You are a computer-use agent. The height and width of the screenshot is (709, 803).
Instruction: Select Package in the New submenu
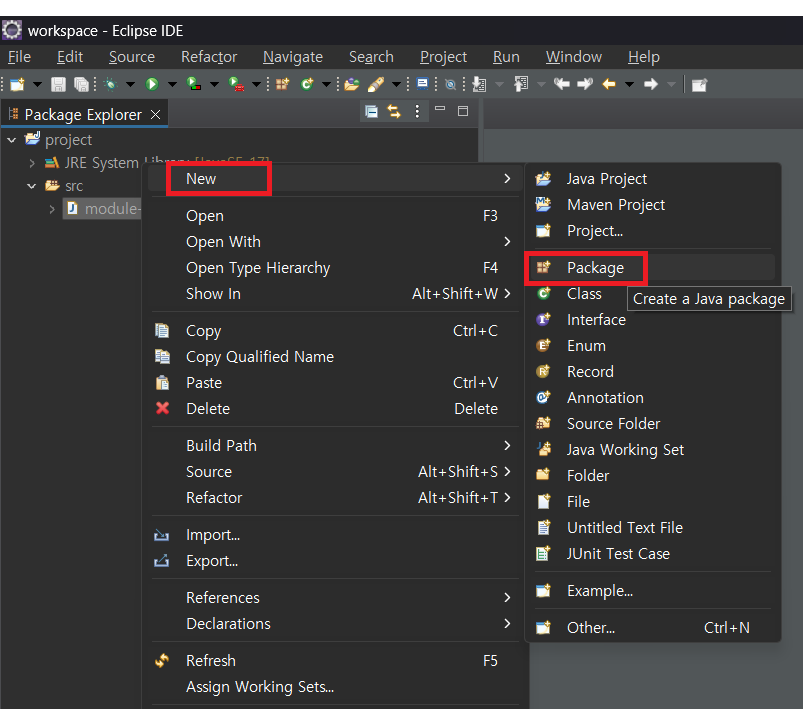pyautogui.click(x=652, y=268)
